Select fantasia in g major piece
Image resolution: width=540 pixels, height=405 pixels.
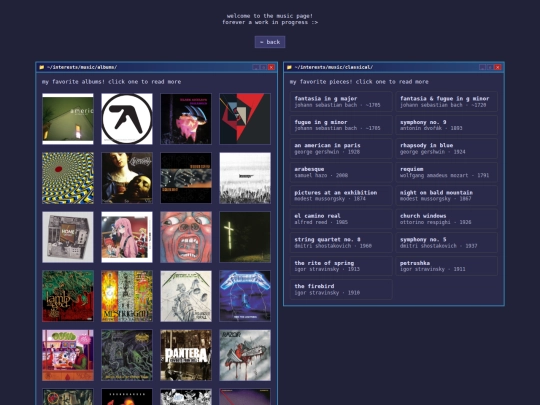pyautogui.click(x=341, y=102)
